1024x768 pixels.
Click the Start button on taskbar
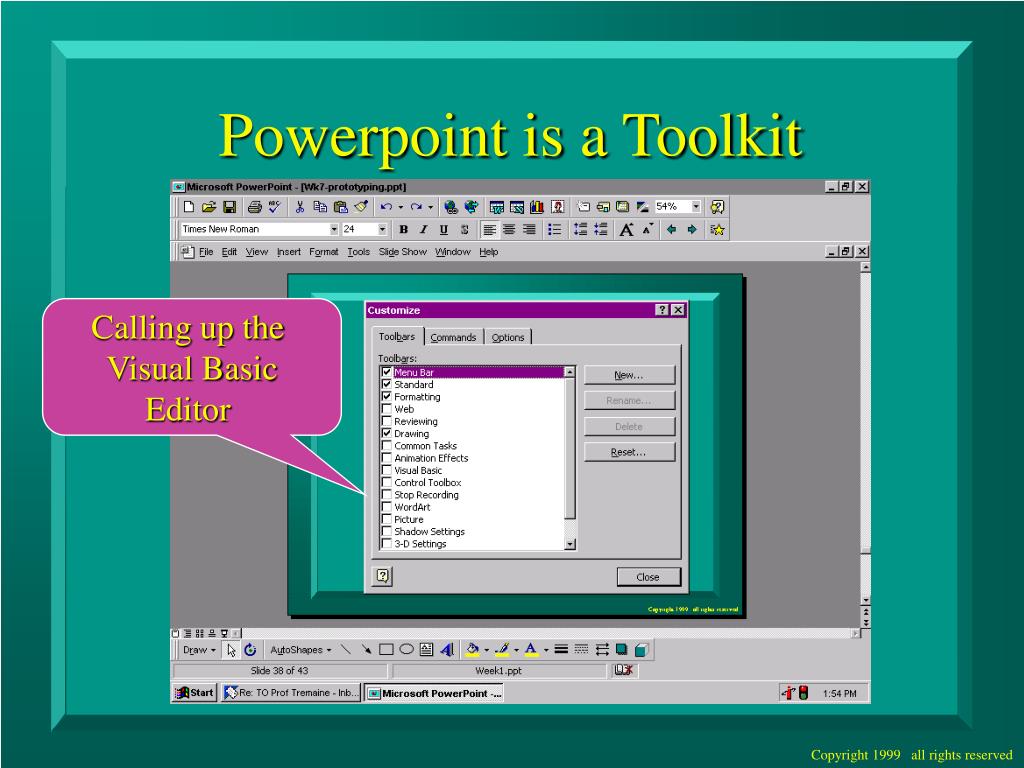[x=194, y=693]
